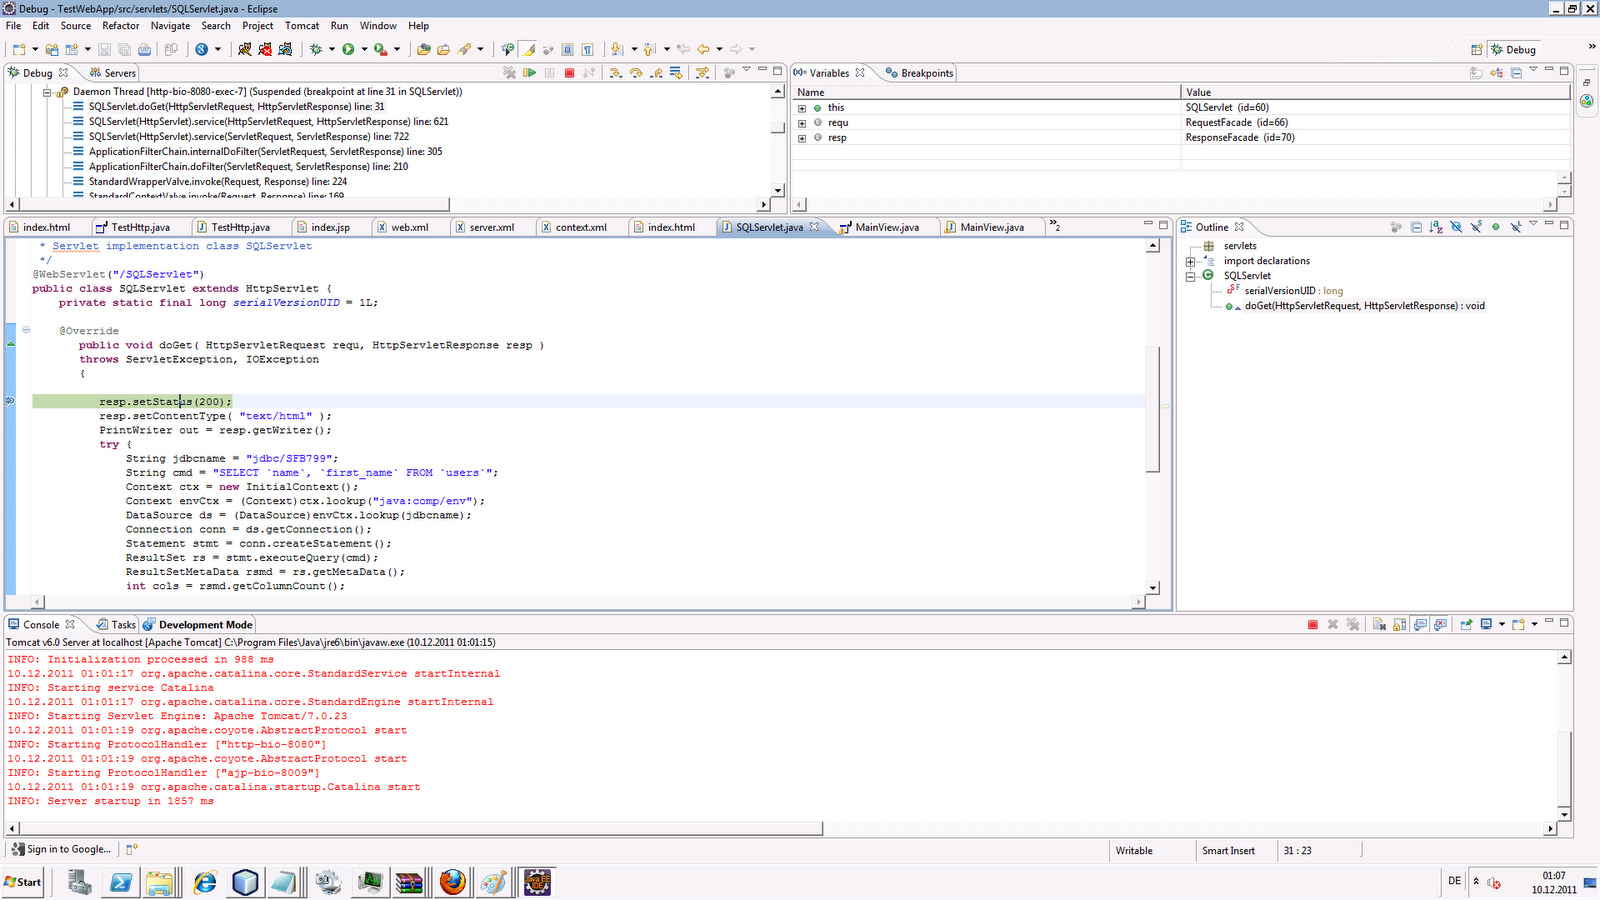Image resolution: width=1600 pixels, height=900 pixels.
Task: Toggle Show Console When Standard Out Changes
Action: coord(1420,624)
